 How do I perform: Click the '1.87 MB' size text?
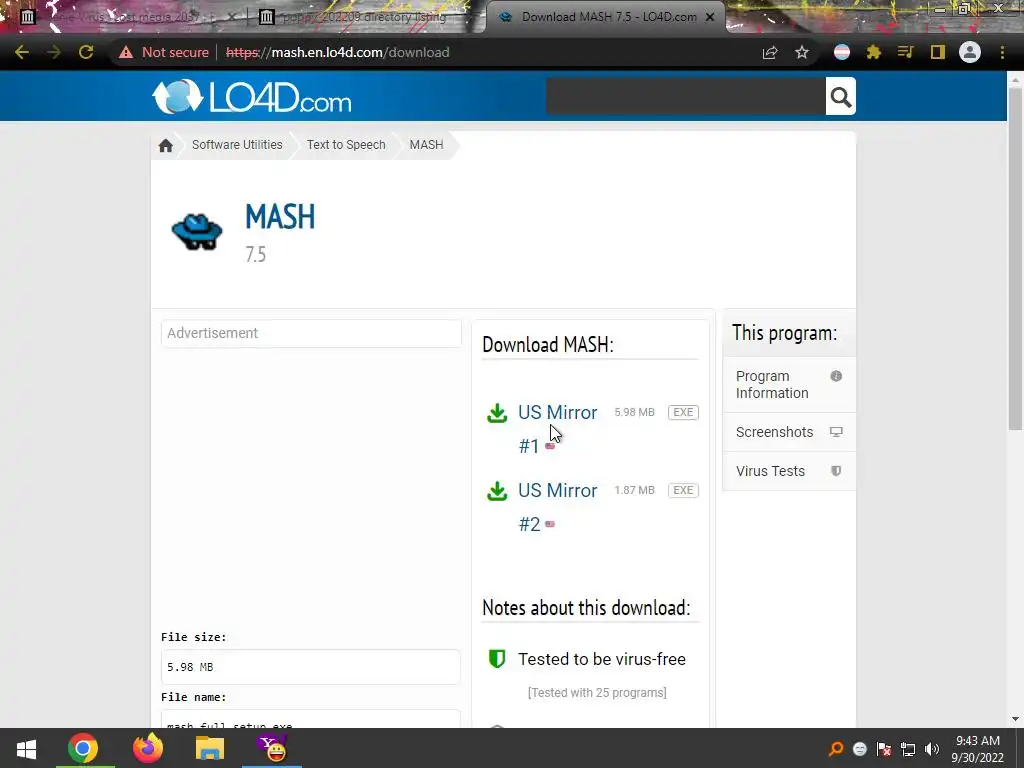[x=634, y=490]
